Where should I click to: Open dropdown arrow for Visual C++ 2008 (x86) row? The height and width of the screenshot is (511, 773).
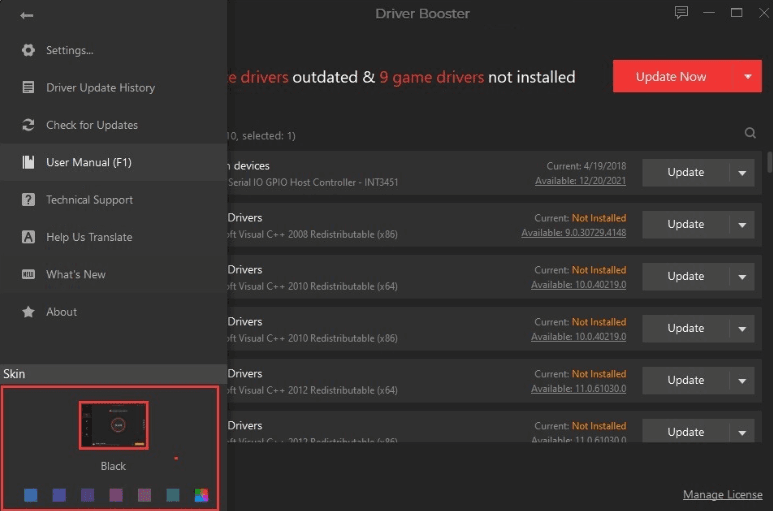(x=742, y=225)
